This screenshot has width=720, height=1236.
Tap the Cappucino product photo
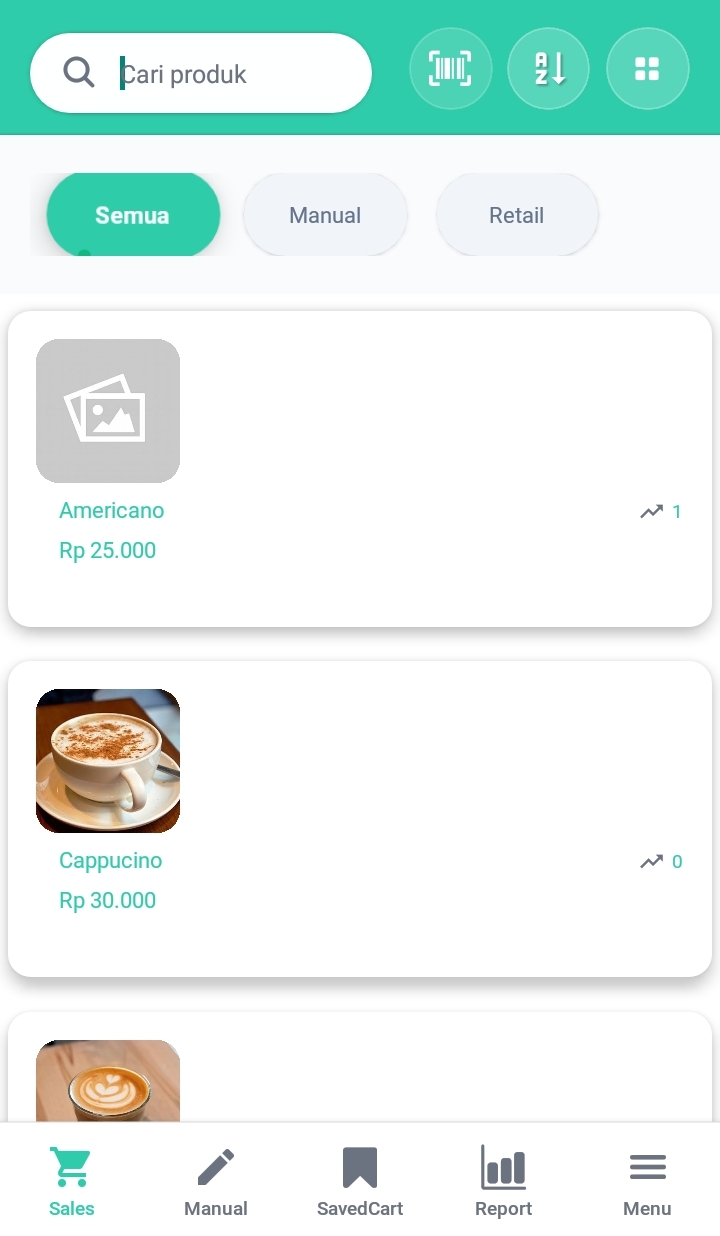coord(108,761)
